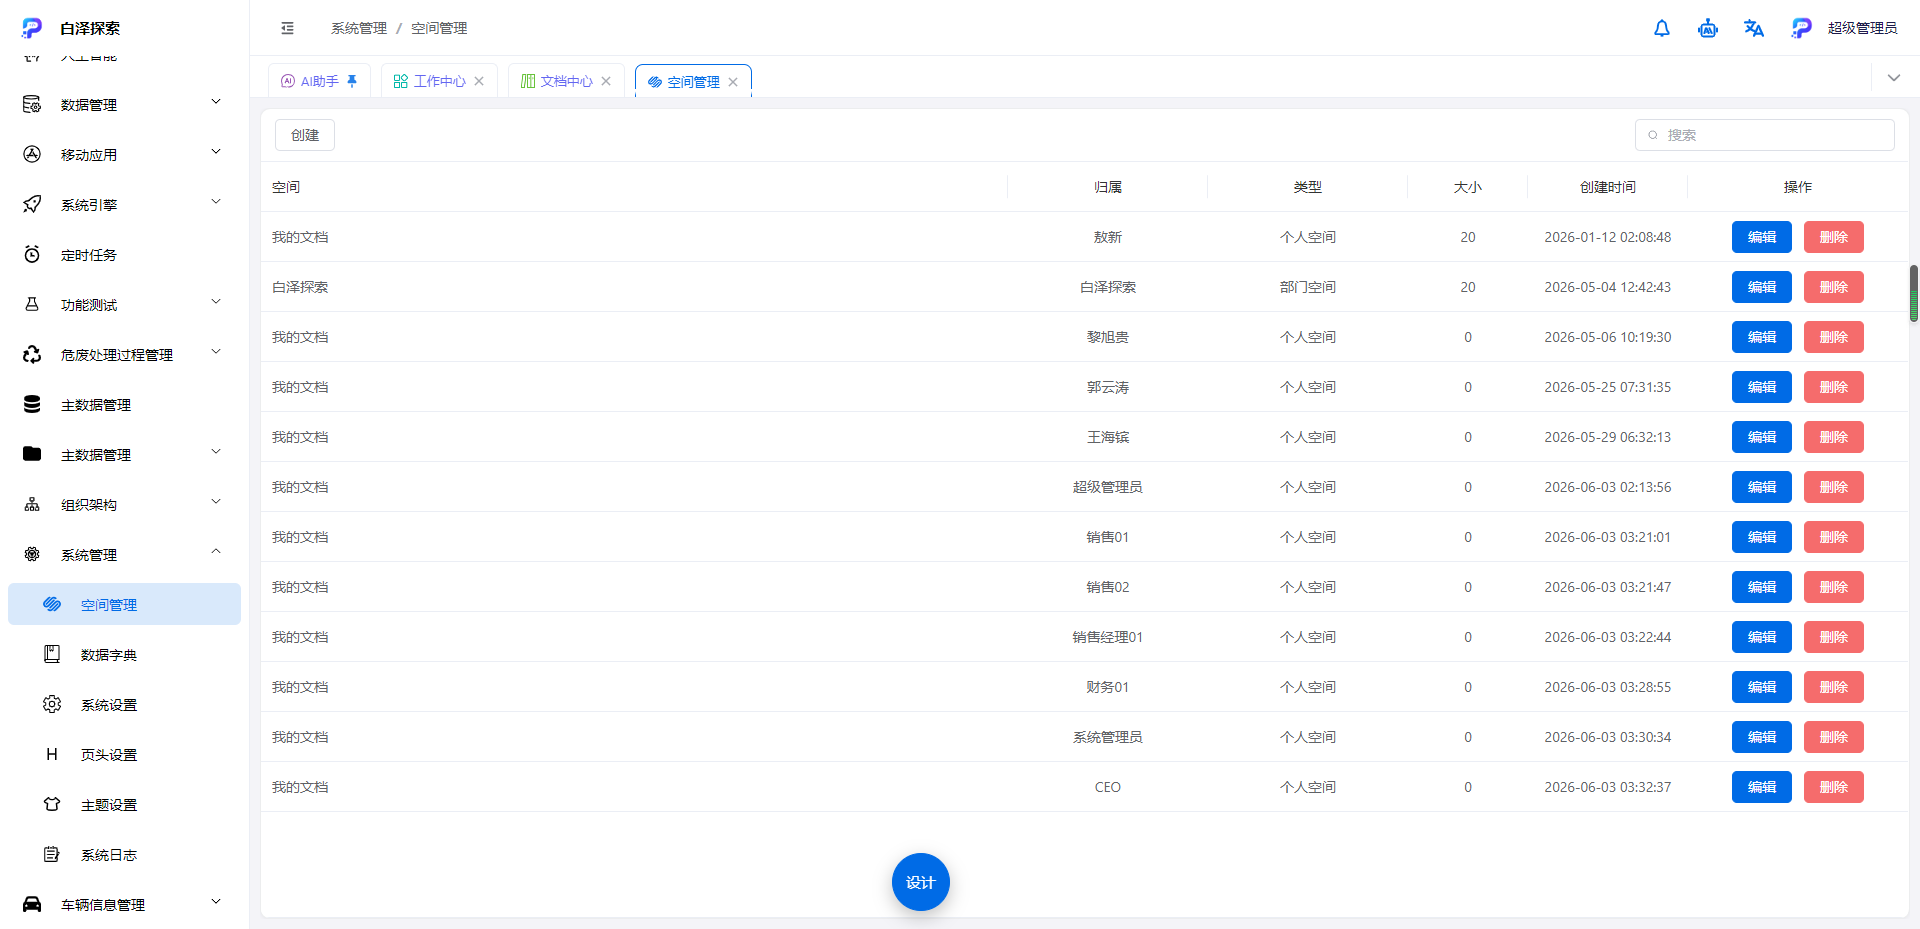Viewport: 1920px width, 929px height.
Task: Click the 数据字典 book icon
Action: (52, 654)
